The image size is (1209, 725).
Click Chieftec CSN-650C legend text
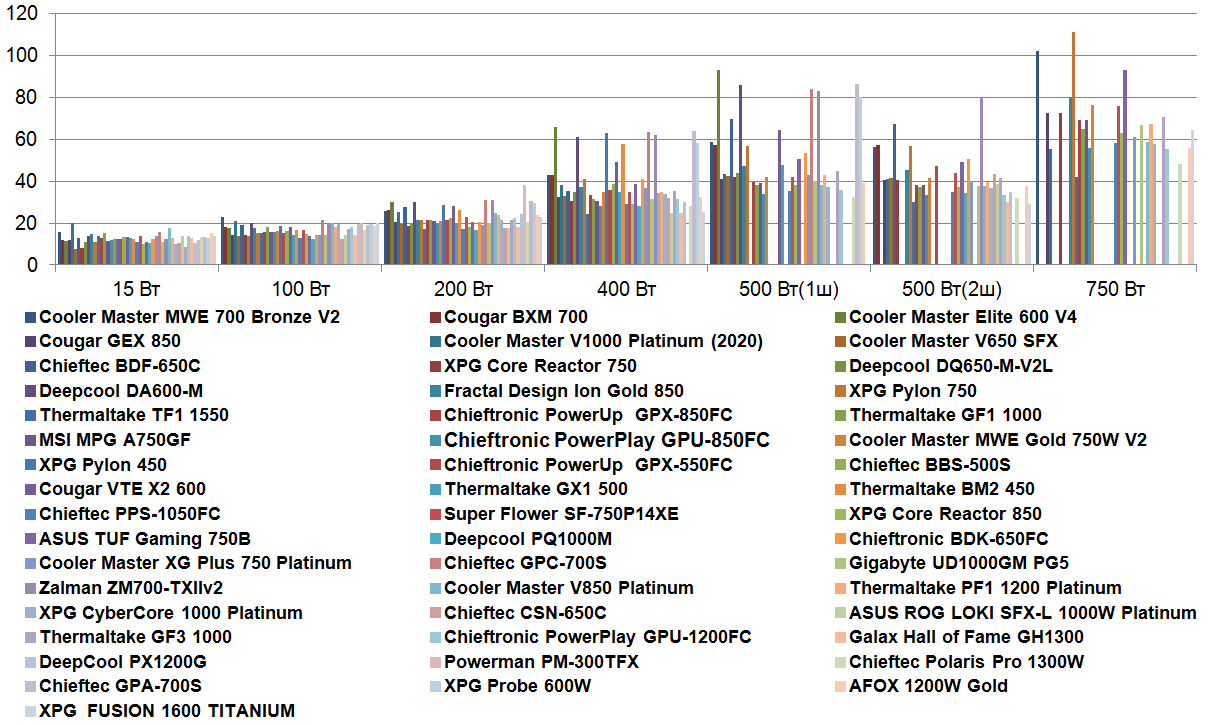[525, 612]
